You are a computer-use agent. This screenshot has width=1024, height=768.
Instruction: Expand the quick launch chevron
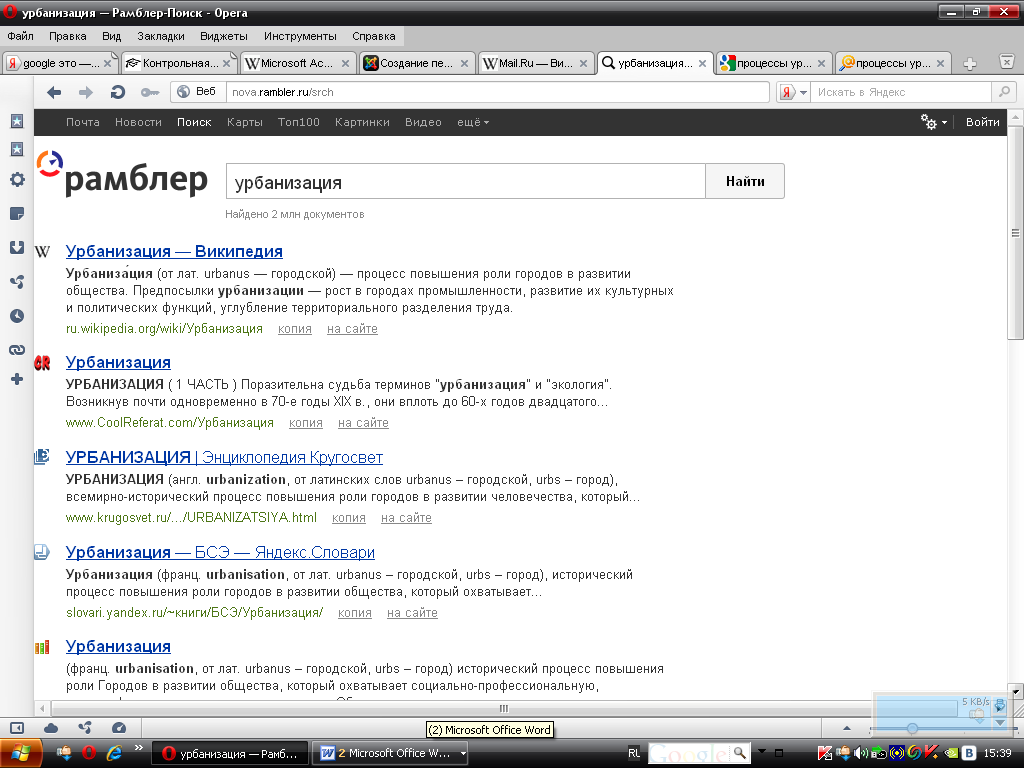138,748
